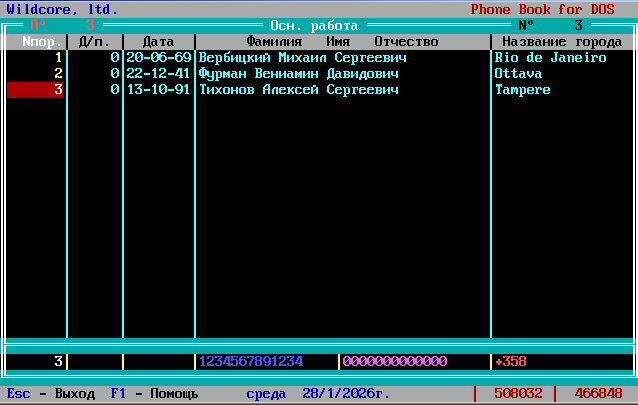Click the 'Фамилия Имя Отчество' column header
The image size is (638, 405).
342,42
